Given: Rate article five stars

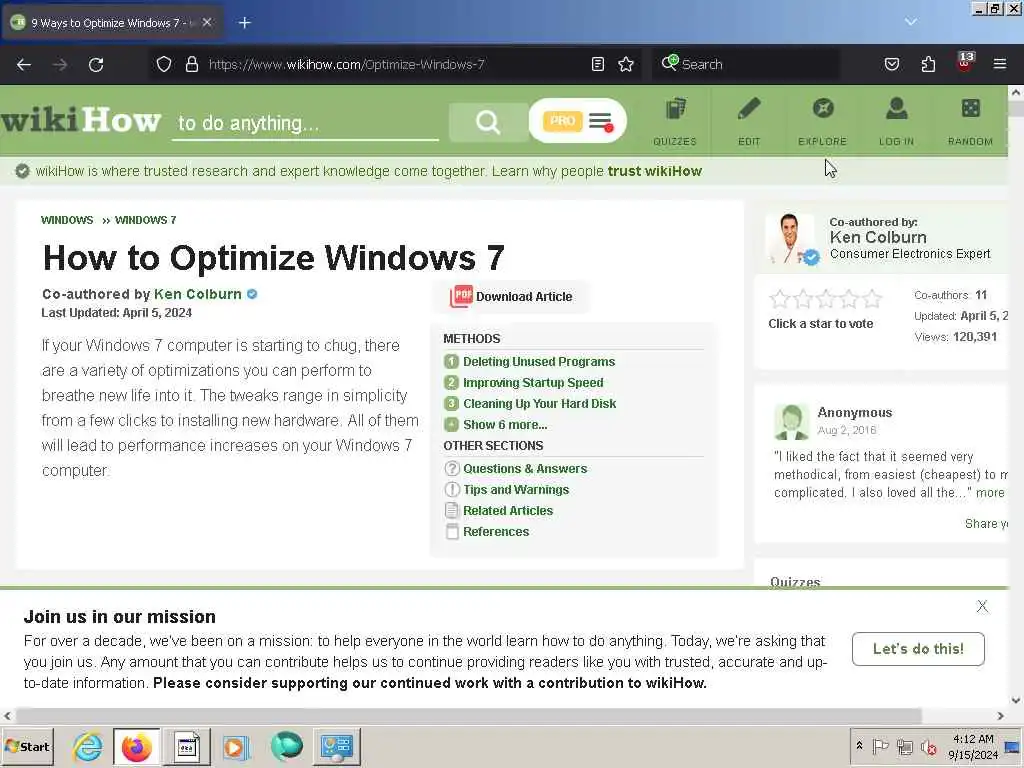Looking at the screenshot, I should coord(871,299).
